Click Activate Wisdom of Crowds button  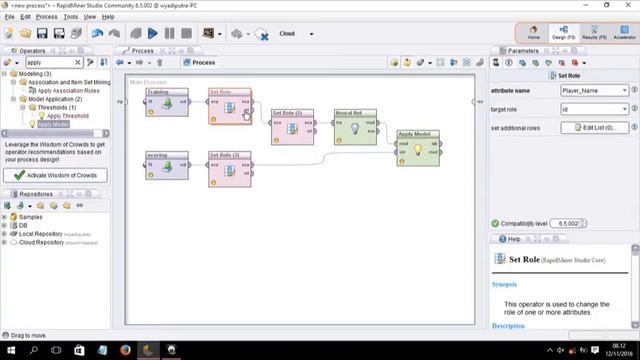point(56,176)
